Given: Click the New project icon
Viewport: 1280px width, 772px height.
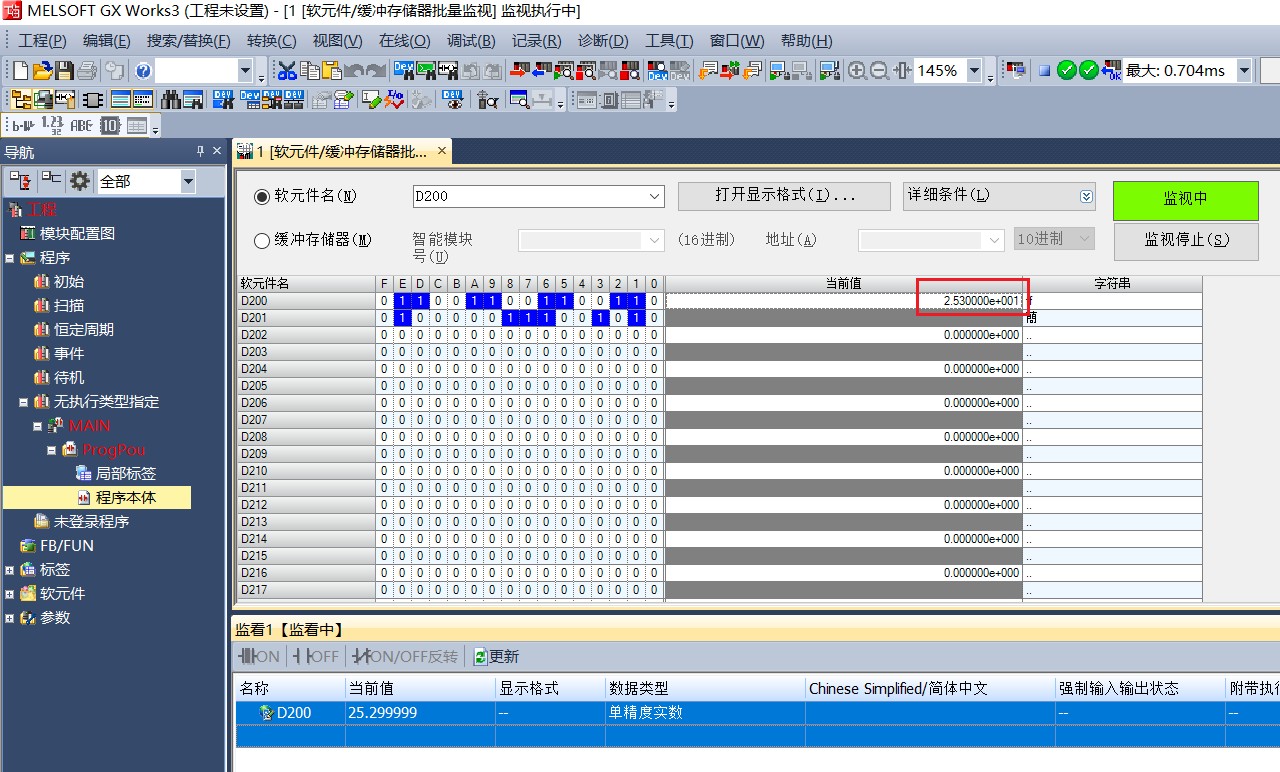Looking at the screenshot, I should pos(20,70).
